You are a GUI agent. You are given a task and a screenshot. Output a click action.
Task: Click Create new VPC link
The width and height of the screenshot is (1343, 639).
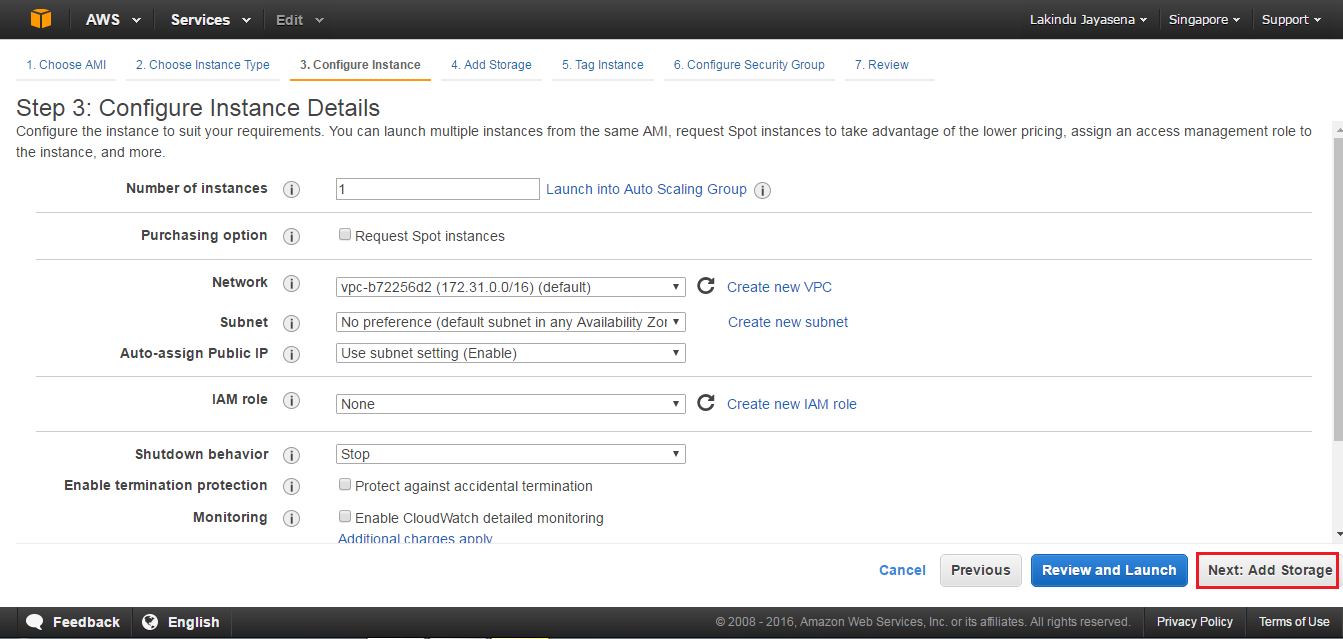779,287
